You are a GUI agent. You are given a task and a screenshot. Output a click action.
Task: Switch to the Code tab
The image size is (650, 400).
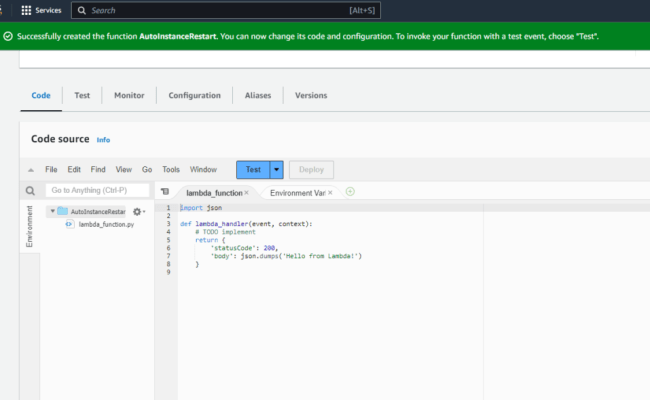pyautogui.click(x=41, y=95)
